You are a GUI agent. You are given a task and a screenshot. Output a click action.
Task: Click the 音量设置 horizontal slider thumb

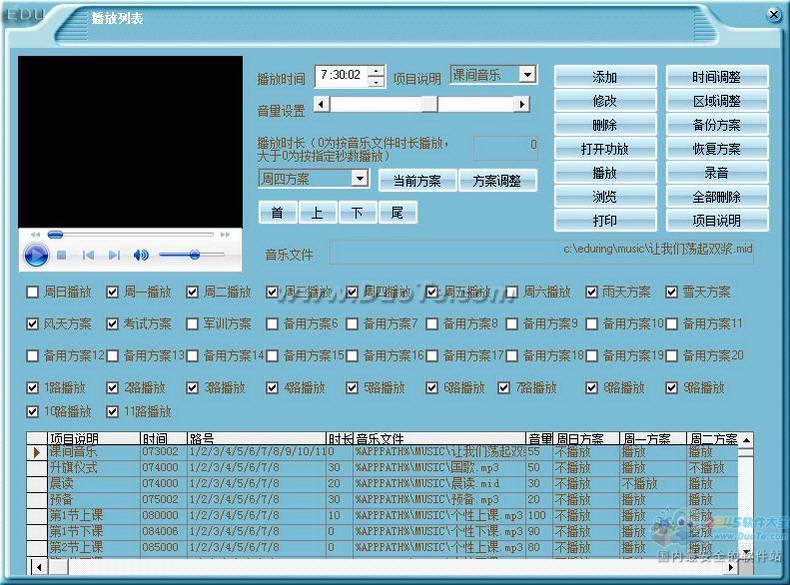click(x=429, y=104)
